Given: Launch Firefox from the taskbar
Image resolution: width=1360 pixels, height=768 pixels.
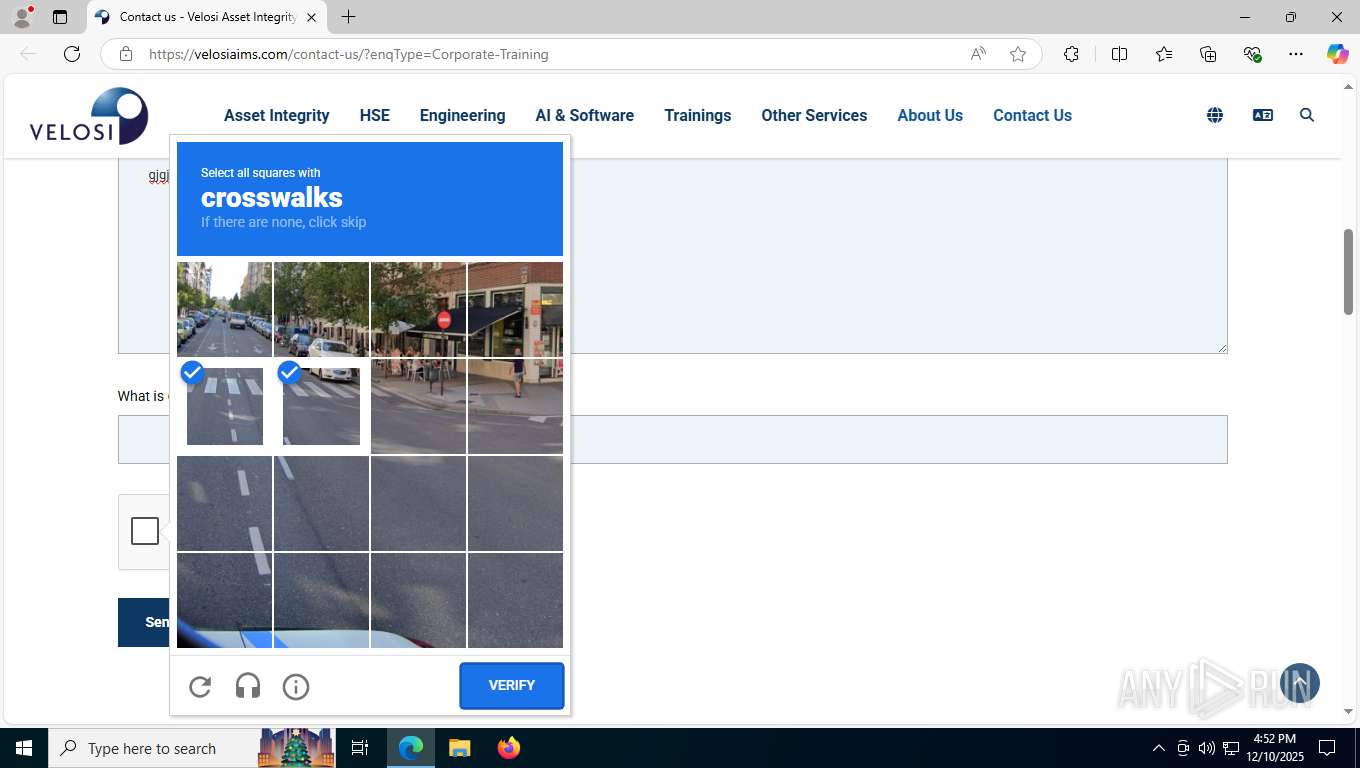Looking at the screenshot, I should coord(509,748).
